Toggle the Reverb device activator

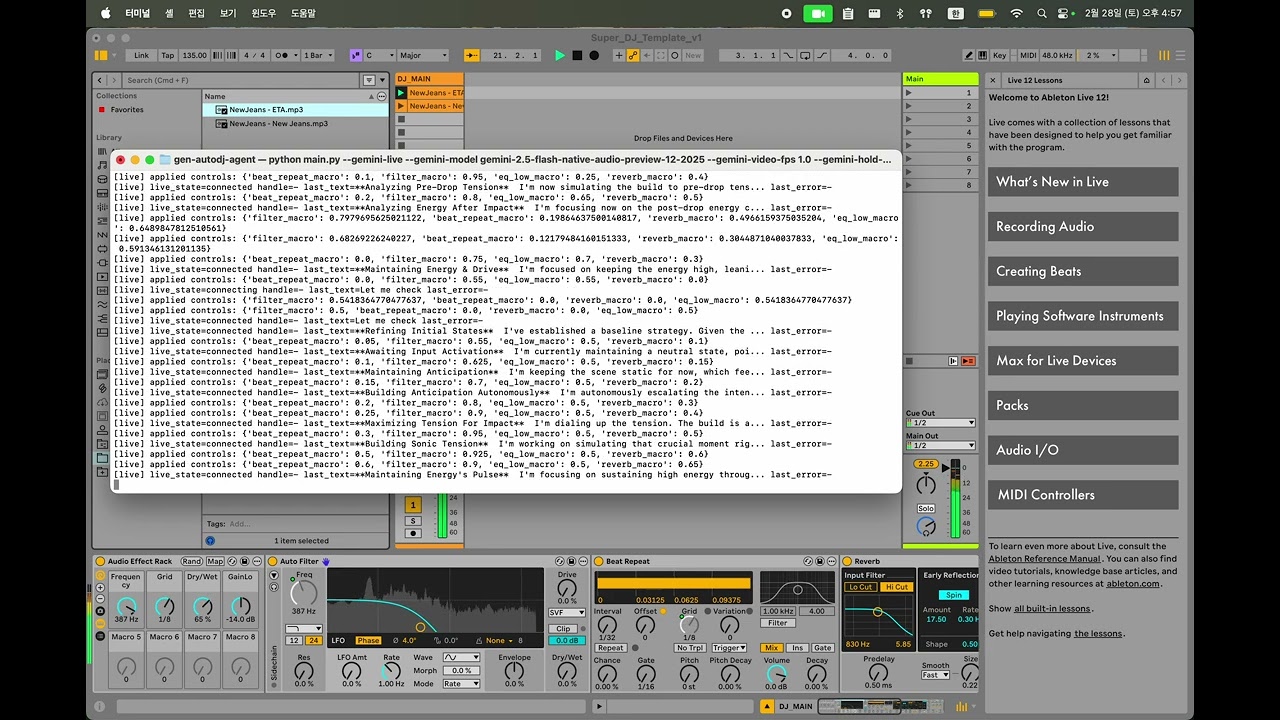tap(847, 561)
